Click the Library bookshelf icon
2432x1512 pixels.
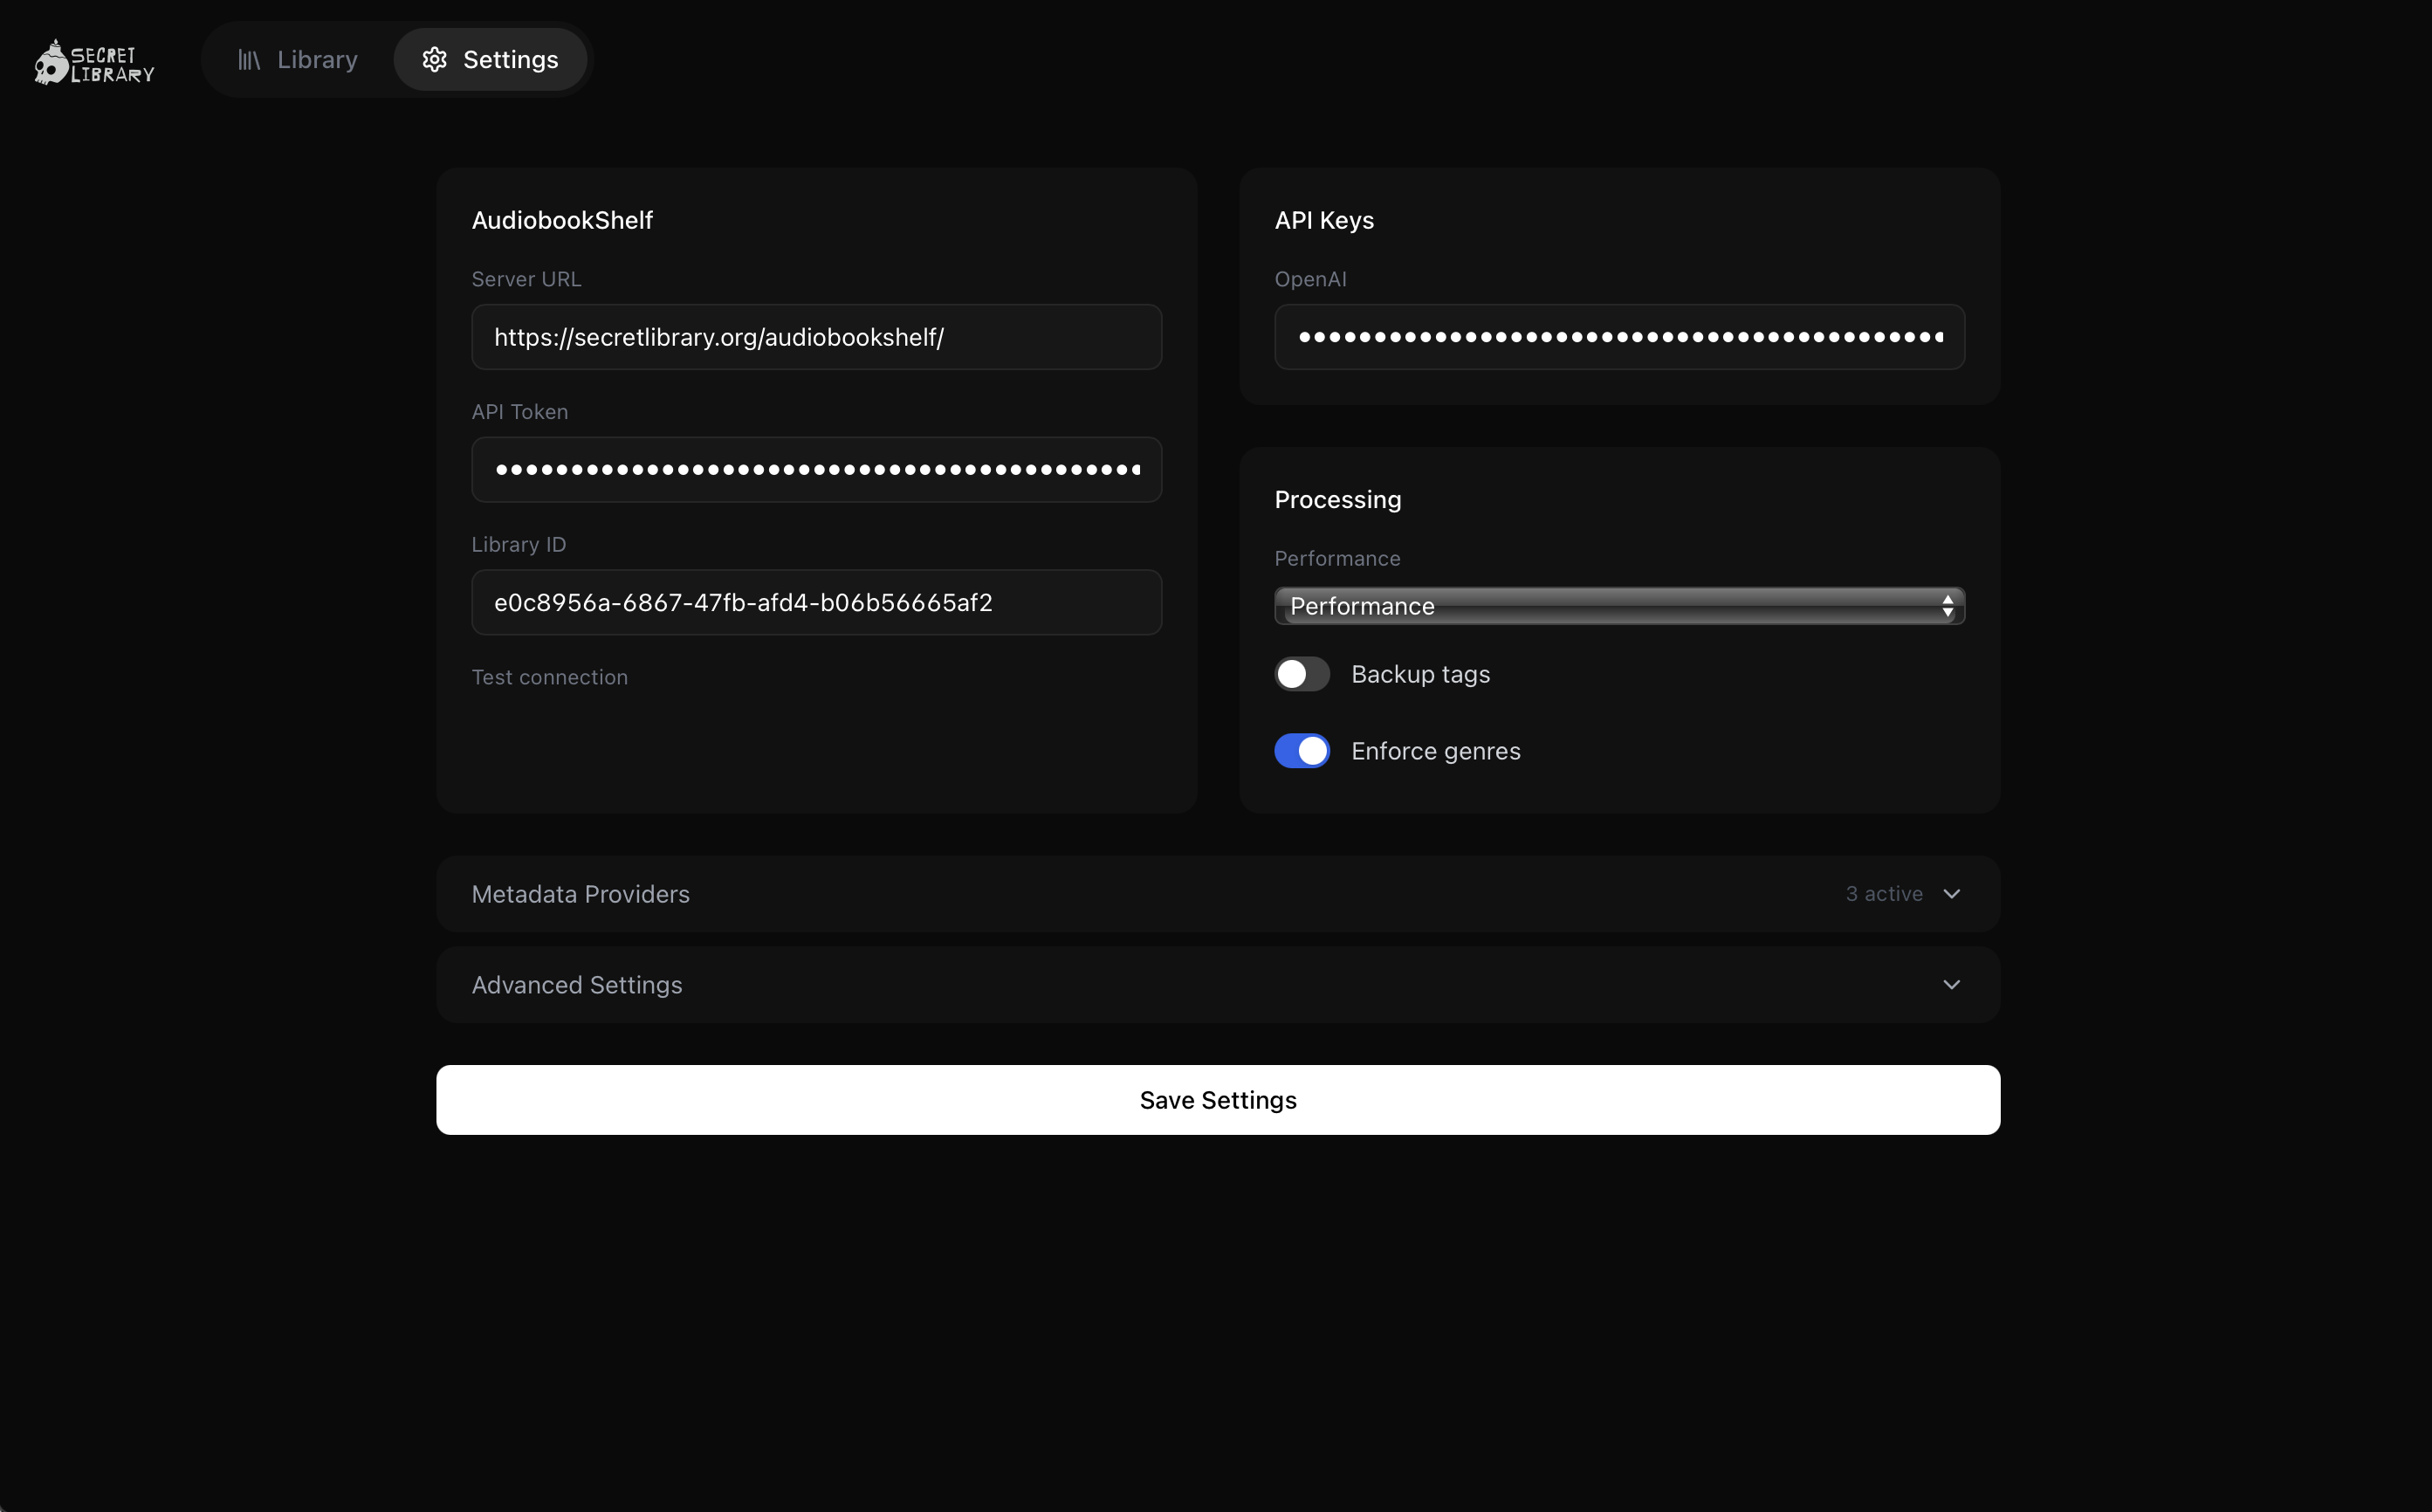(249, 60)
